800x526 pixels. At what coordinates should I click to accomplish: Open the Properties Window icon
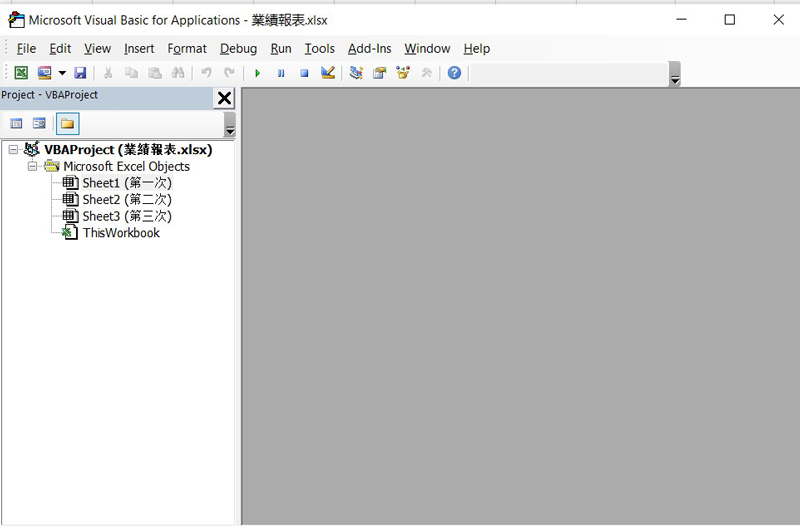[380, 73]
